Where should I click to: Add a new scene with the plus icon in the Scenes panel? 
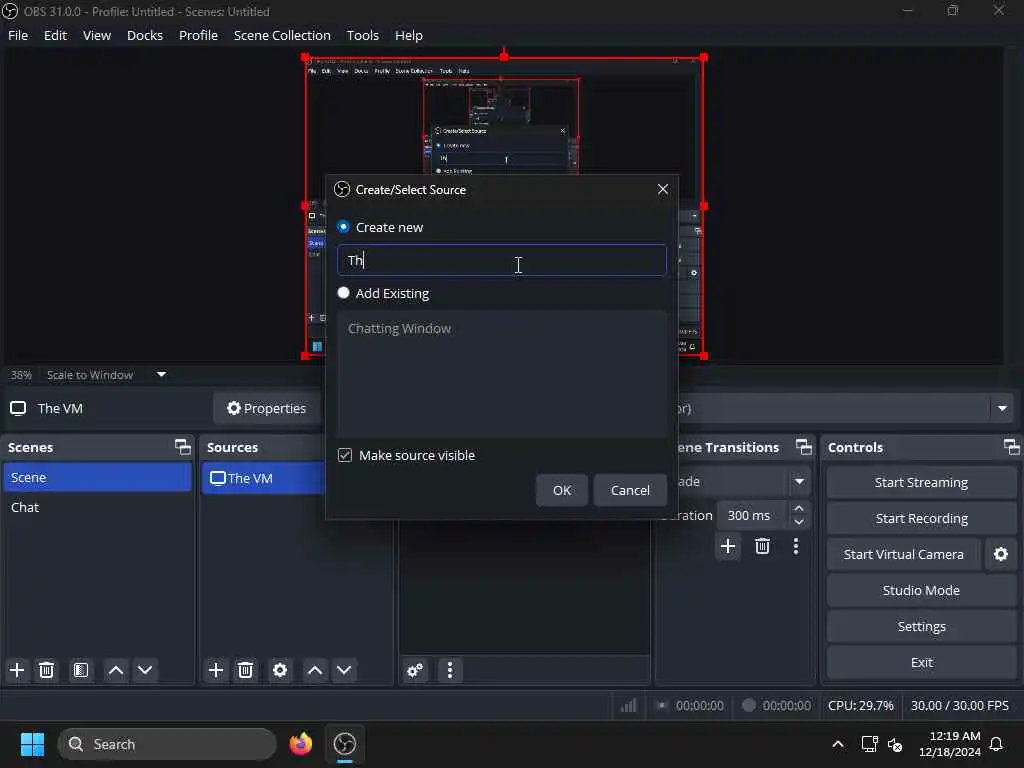[17, 670]
